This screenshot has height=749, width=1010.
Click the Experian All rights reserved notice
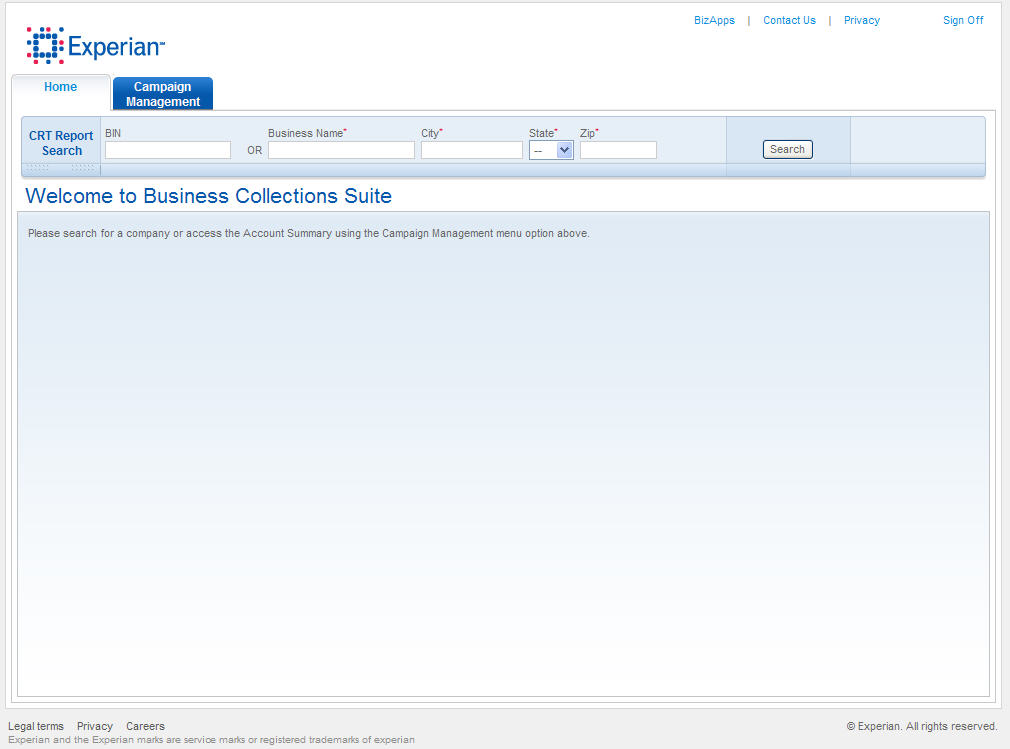click(x=922, y=726)
